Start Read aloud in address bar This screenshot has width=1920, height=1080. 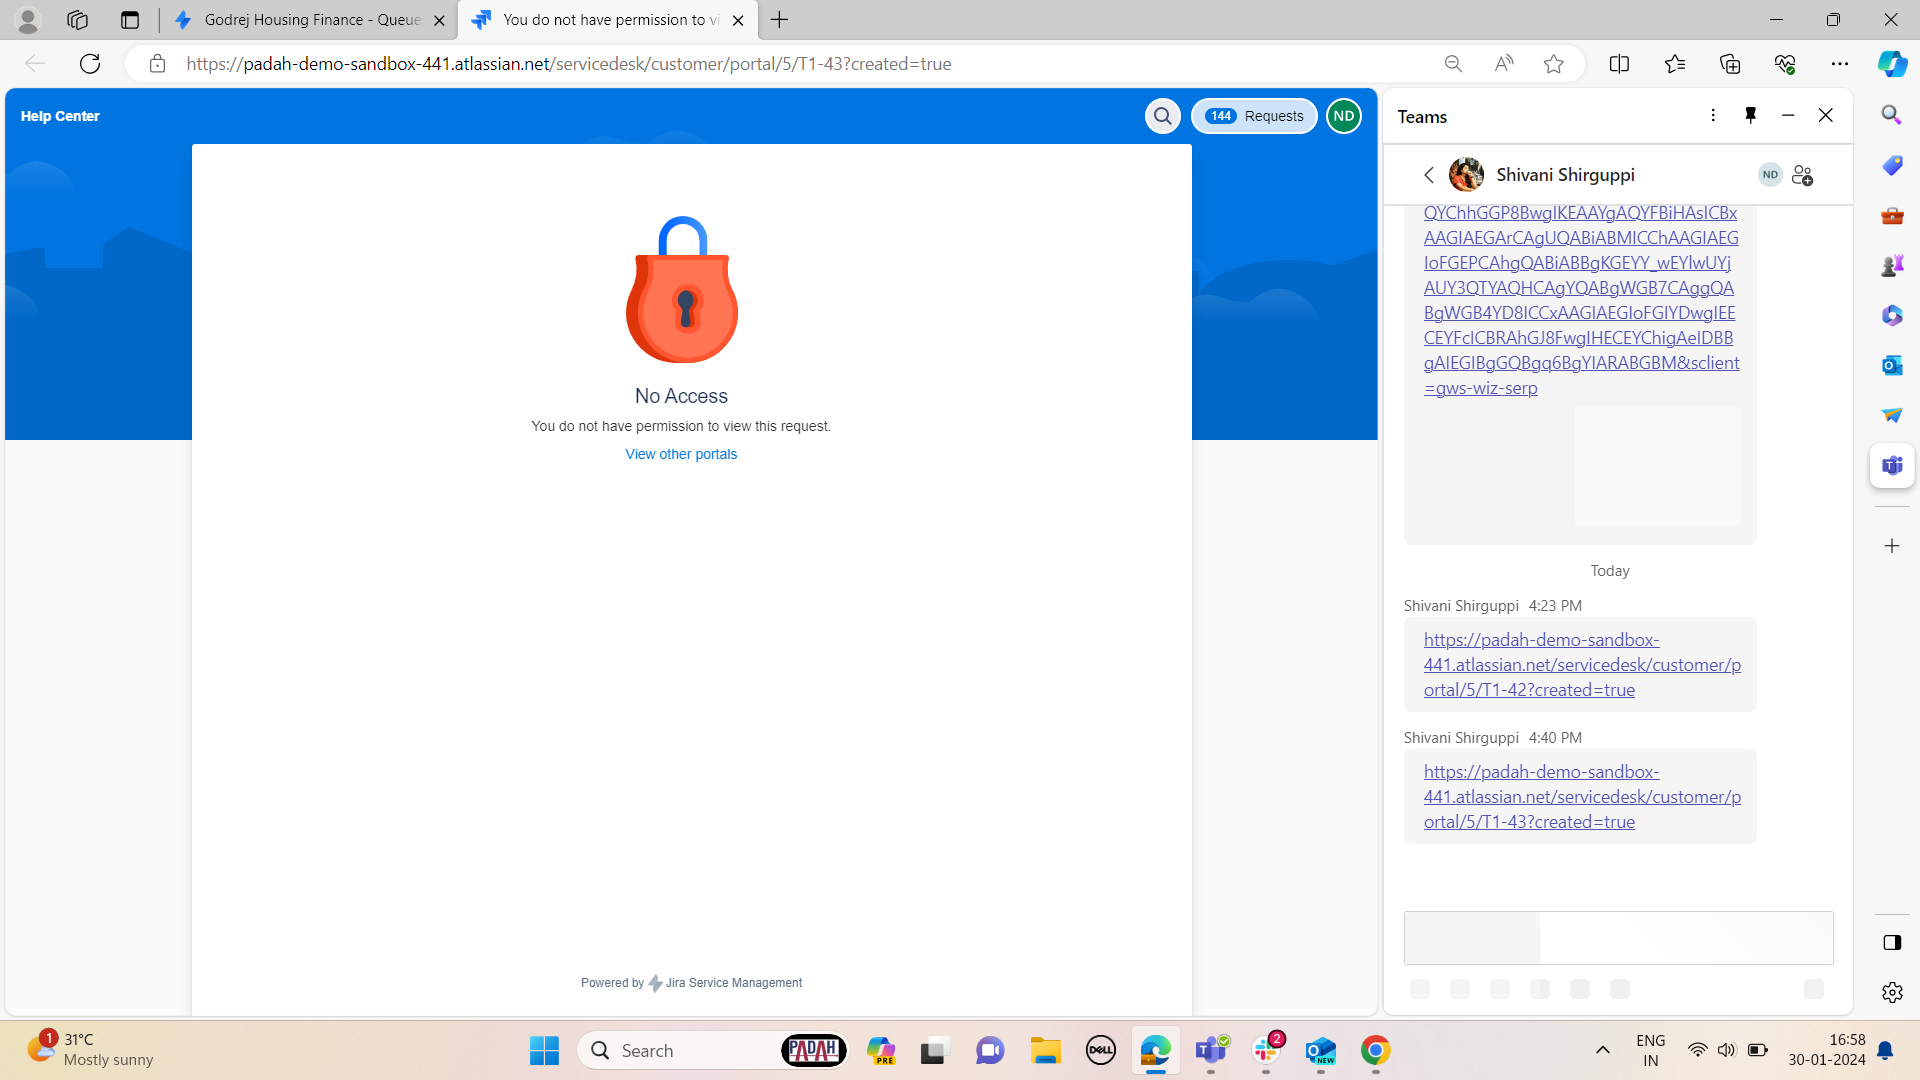tap(1503, 64)
